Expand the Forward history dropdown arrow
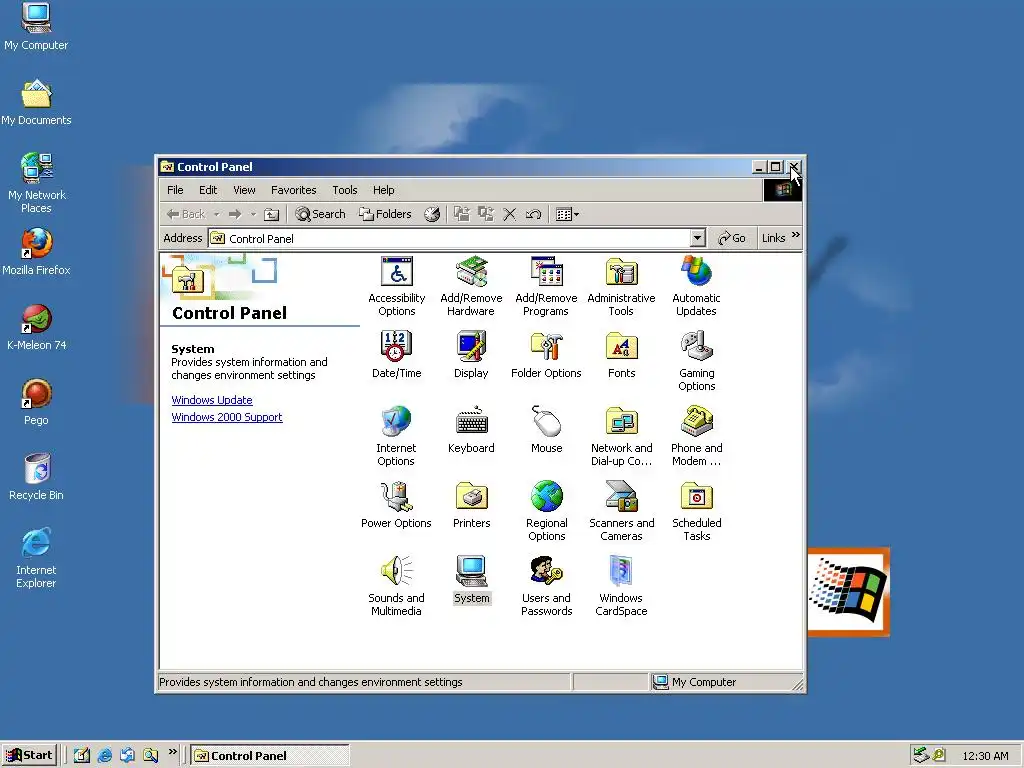1024x768 pixels. 253,214
